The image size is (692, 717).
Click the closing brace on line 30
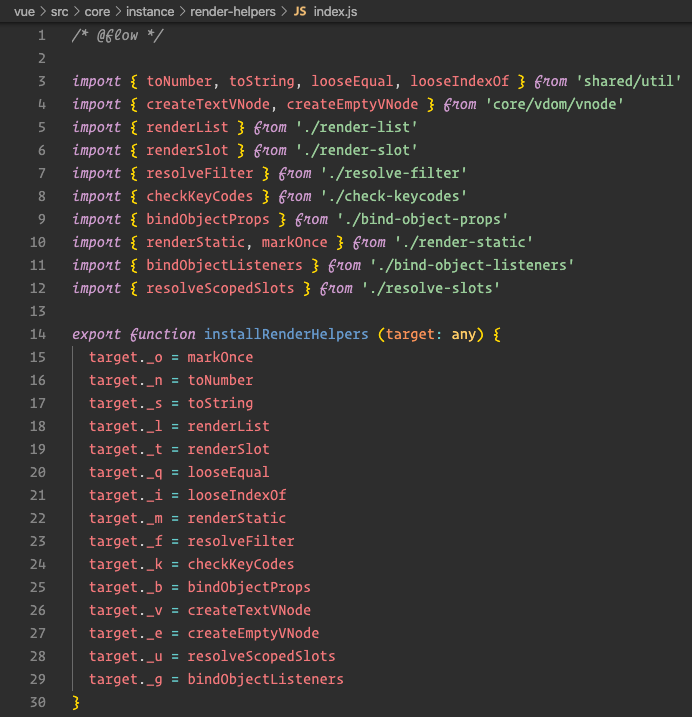[x=76, y=702]
